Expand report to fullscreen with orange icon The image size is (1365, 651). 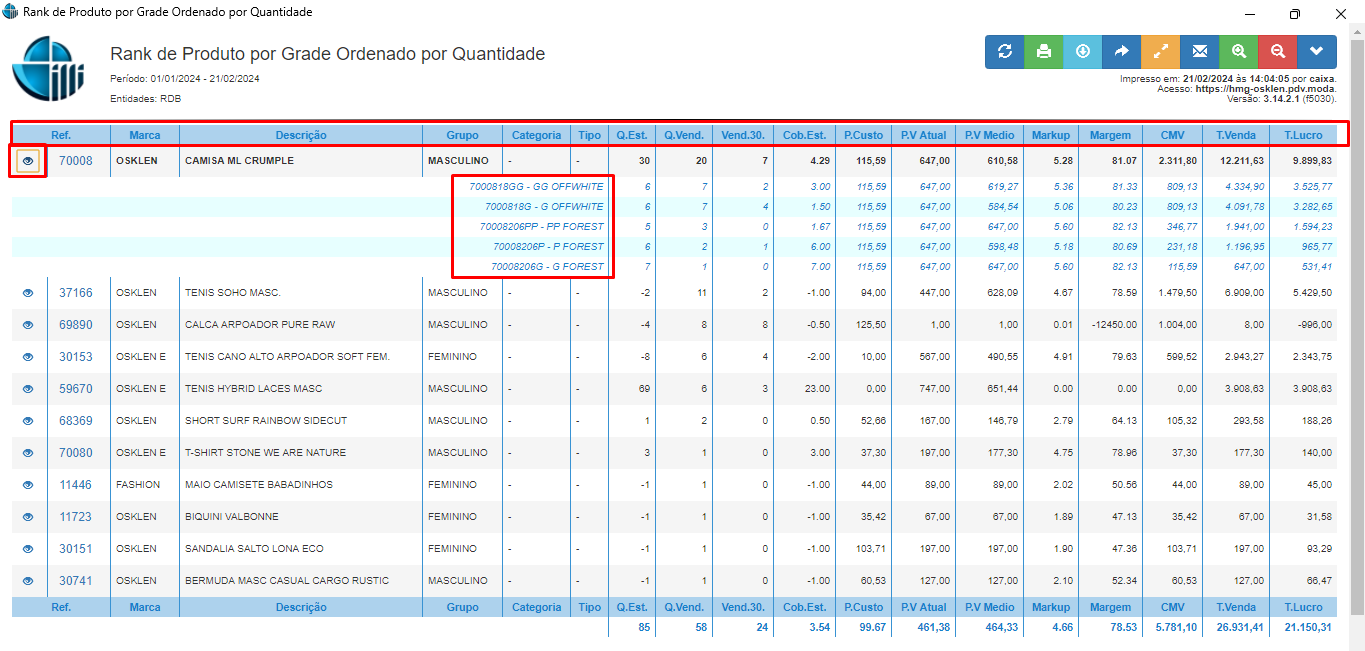1160,52
